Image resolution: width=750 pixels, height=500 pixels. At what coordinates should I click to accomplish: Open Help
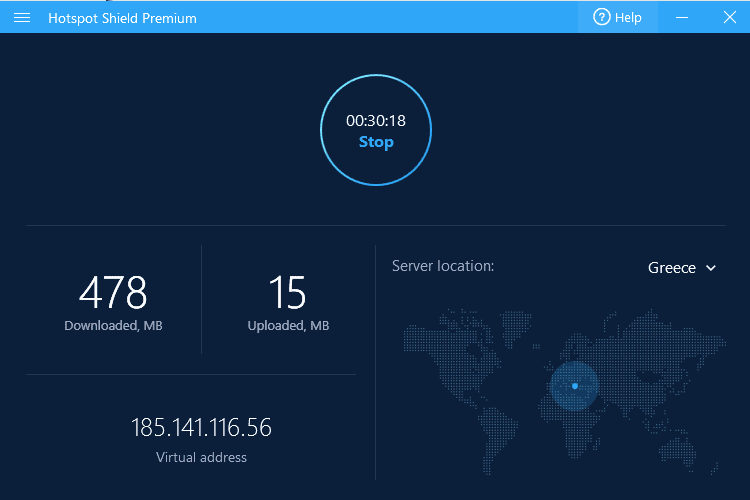618,18
